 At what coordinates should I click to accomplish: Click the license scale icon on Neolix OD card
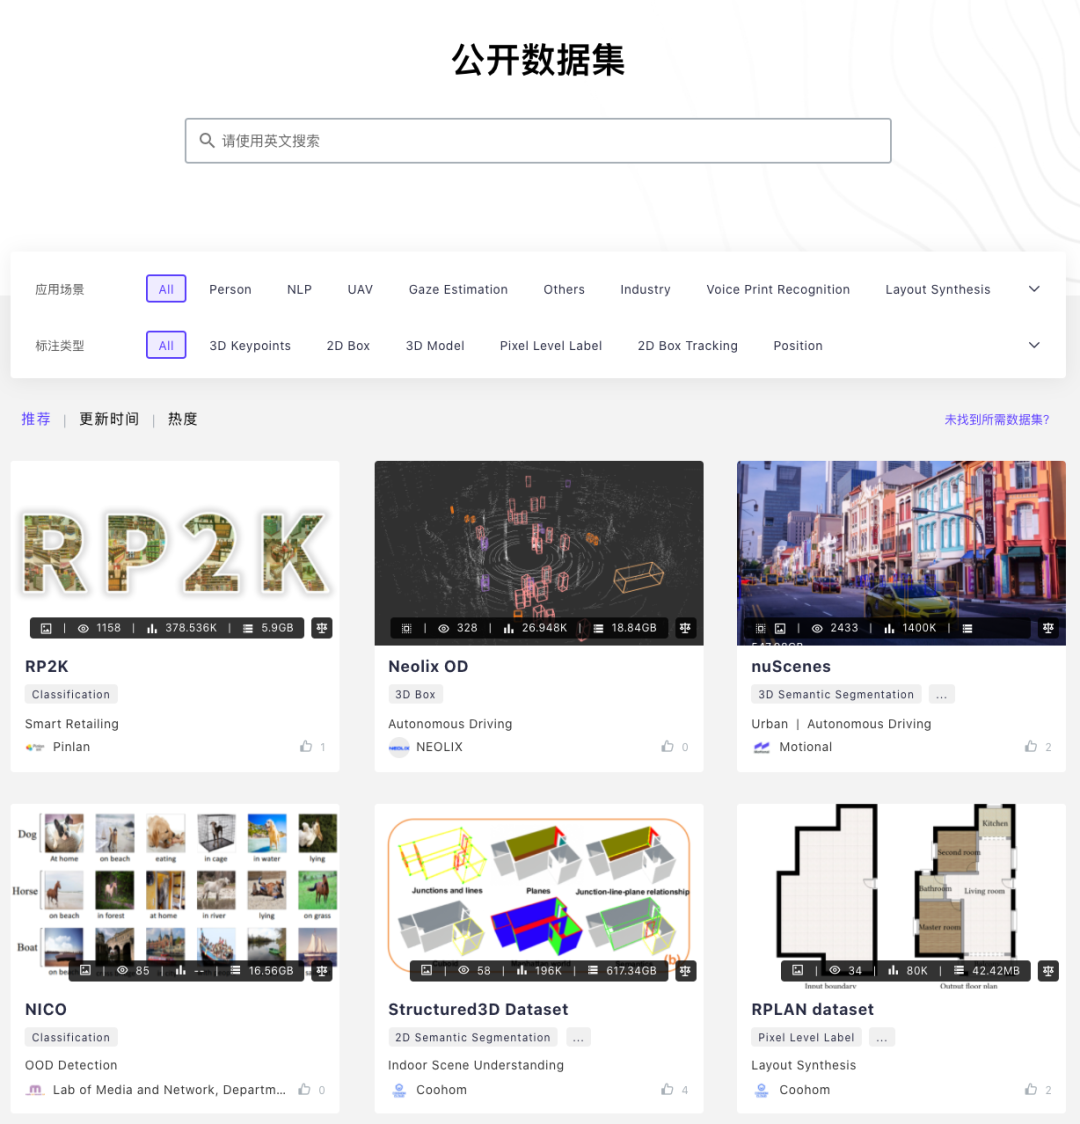(685, 628)
